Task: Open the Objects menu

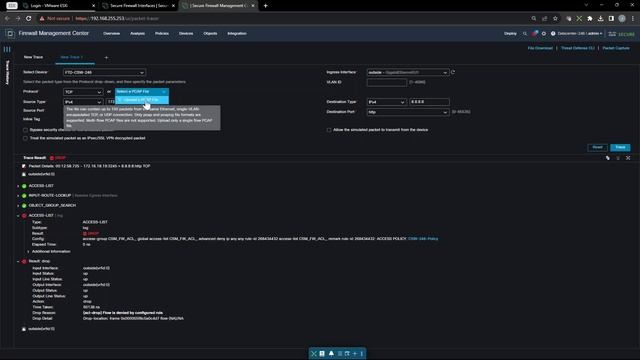Action: click(210, 33)
